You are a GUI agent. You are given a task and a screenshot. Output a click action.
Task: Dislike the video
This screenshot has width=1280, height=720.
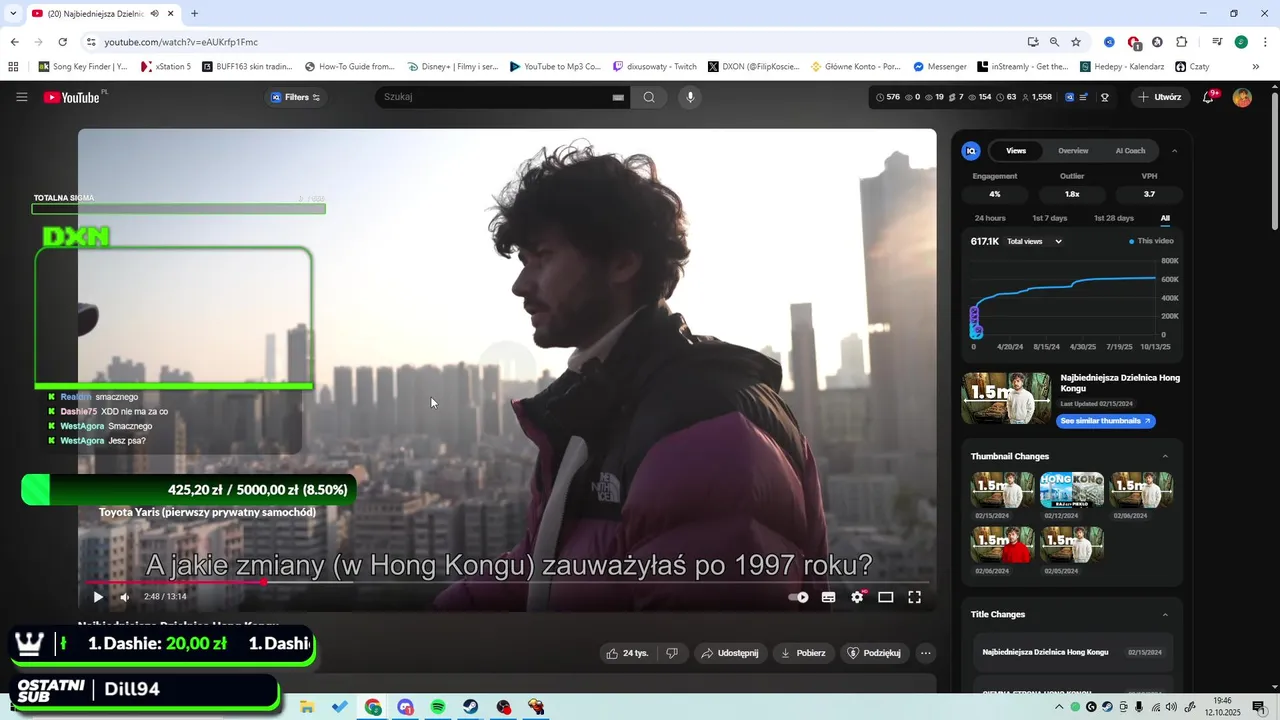(x=672, y=653)
